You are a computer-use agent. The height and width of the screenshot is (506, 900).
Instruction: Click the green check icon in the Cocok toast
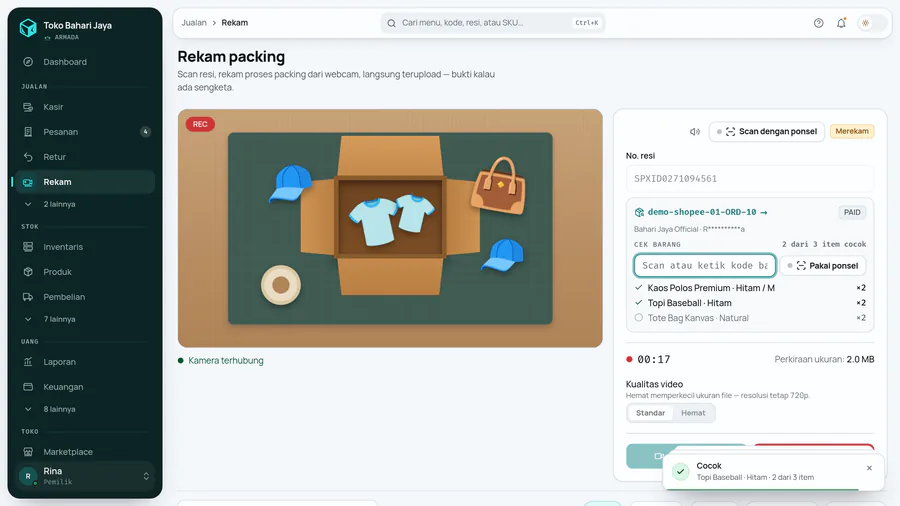[681, 472]
